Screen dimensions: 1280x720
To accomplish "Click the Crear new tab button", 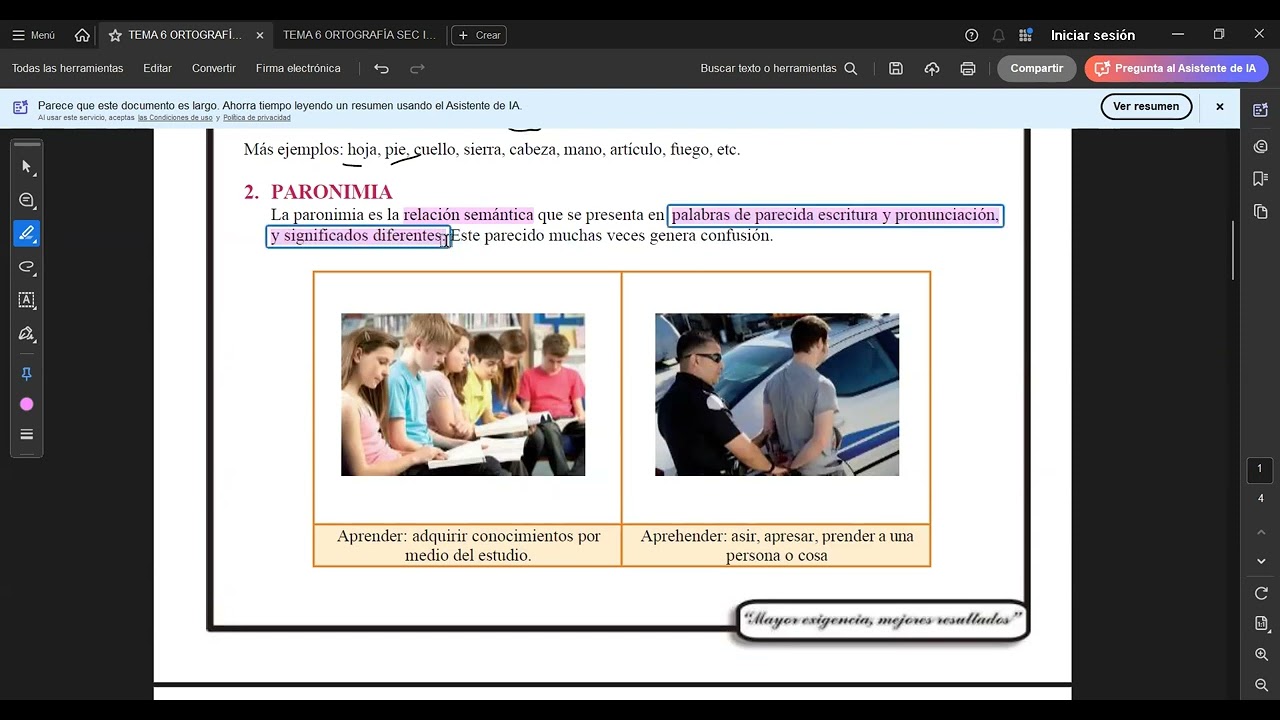I will pyautogui.click(x=479, y=35).
